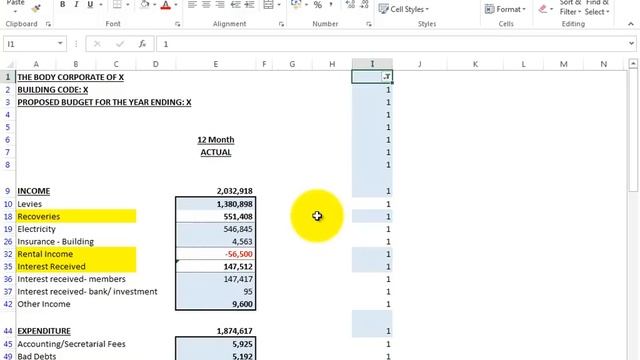This screenshot has height=360, width=640.
Task: Open Name Box dropdown arrow
Action: (60, 43)
